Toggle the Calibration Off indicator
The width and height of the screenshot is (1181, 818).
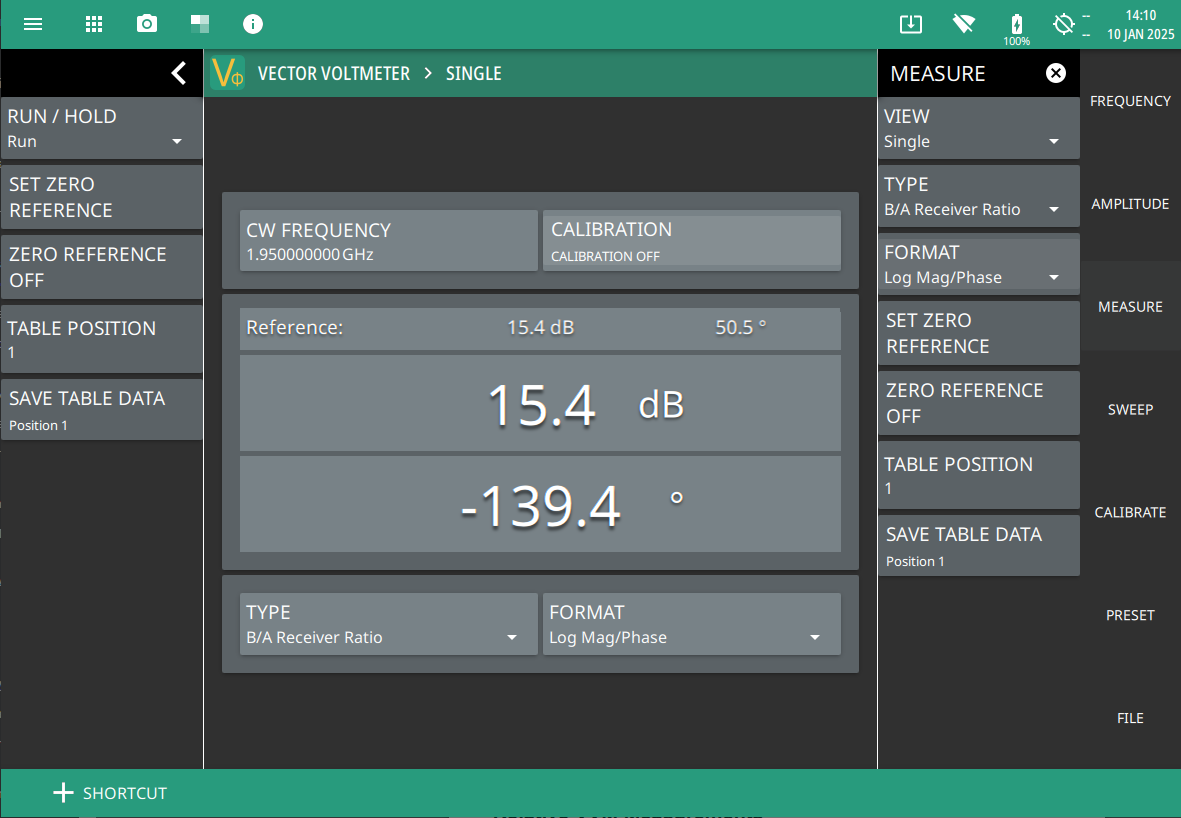pyautogui.click(x=691, y=241)
